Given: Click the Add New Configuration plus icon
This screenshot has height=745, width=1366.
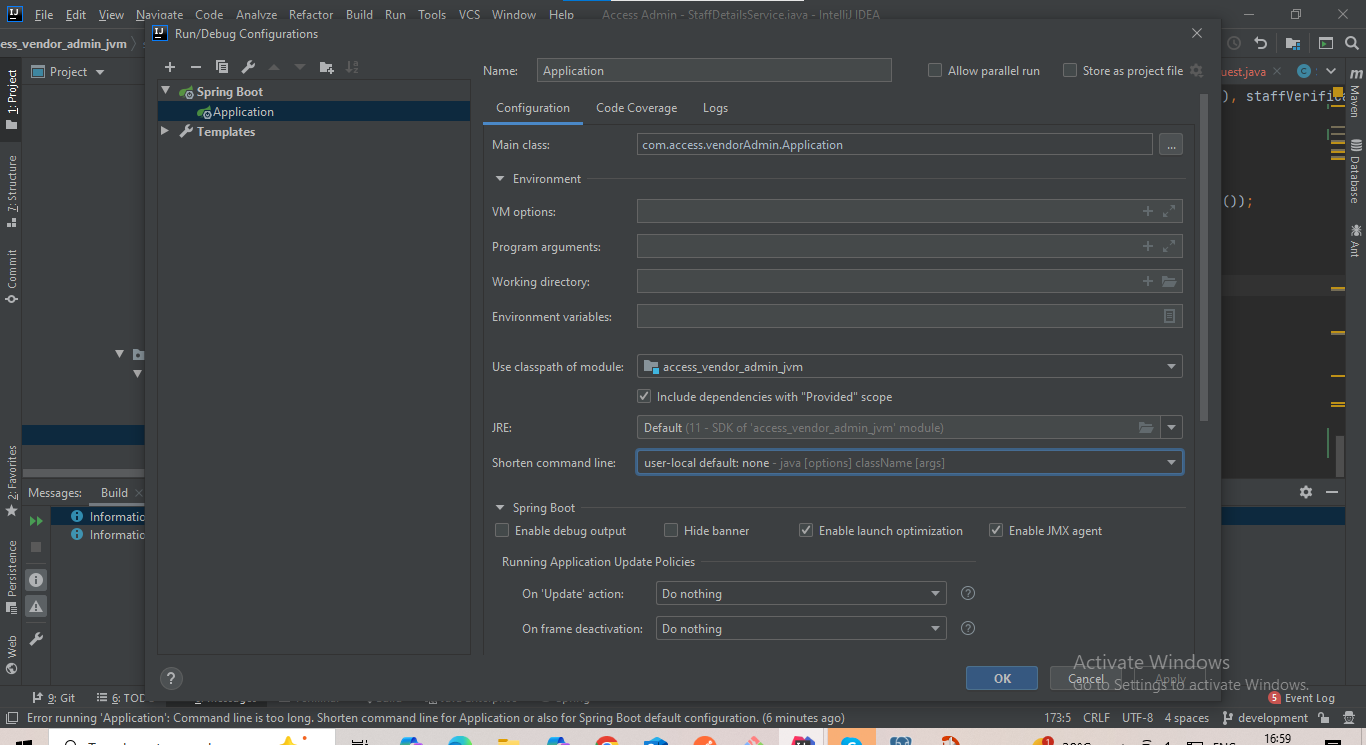Looking at the screenshot, I should [x=170, y=67].
